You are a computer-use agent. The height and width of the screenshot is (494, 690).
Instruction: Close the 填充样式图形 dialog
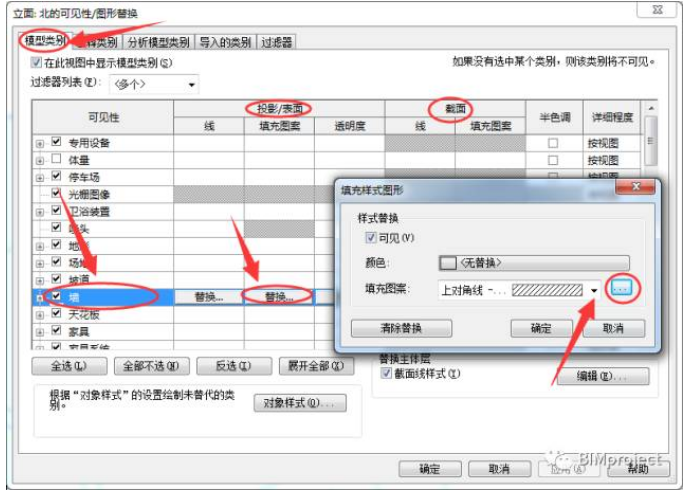point(635,187)
